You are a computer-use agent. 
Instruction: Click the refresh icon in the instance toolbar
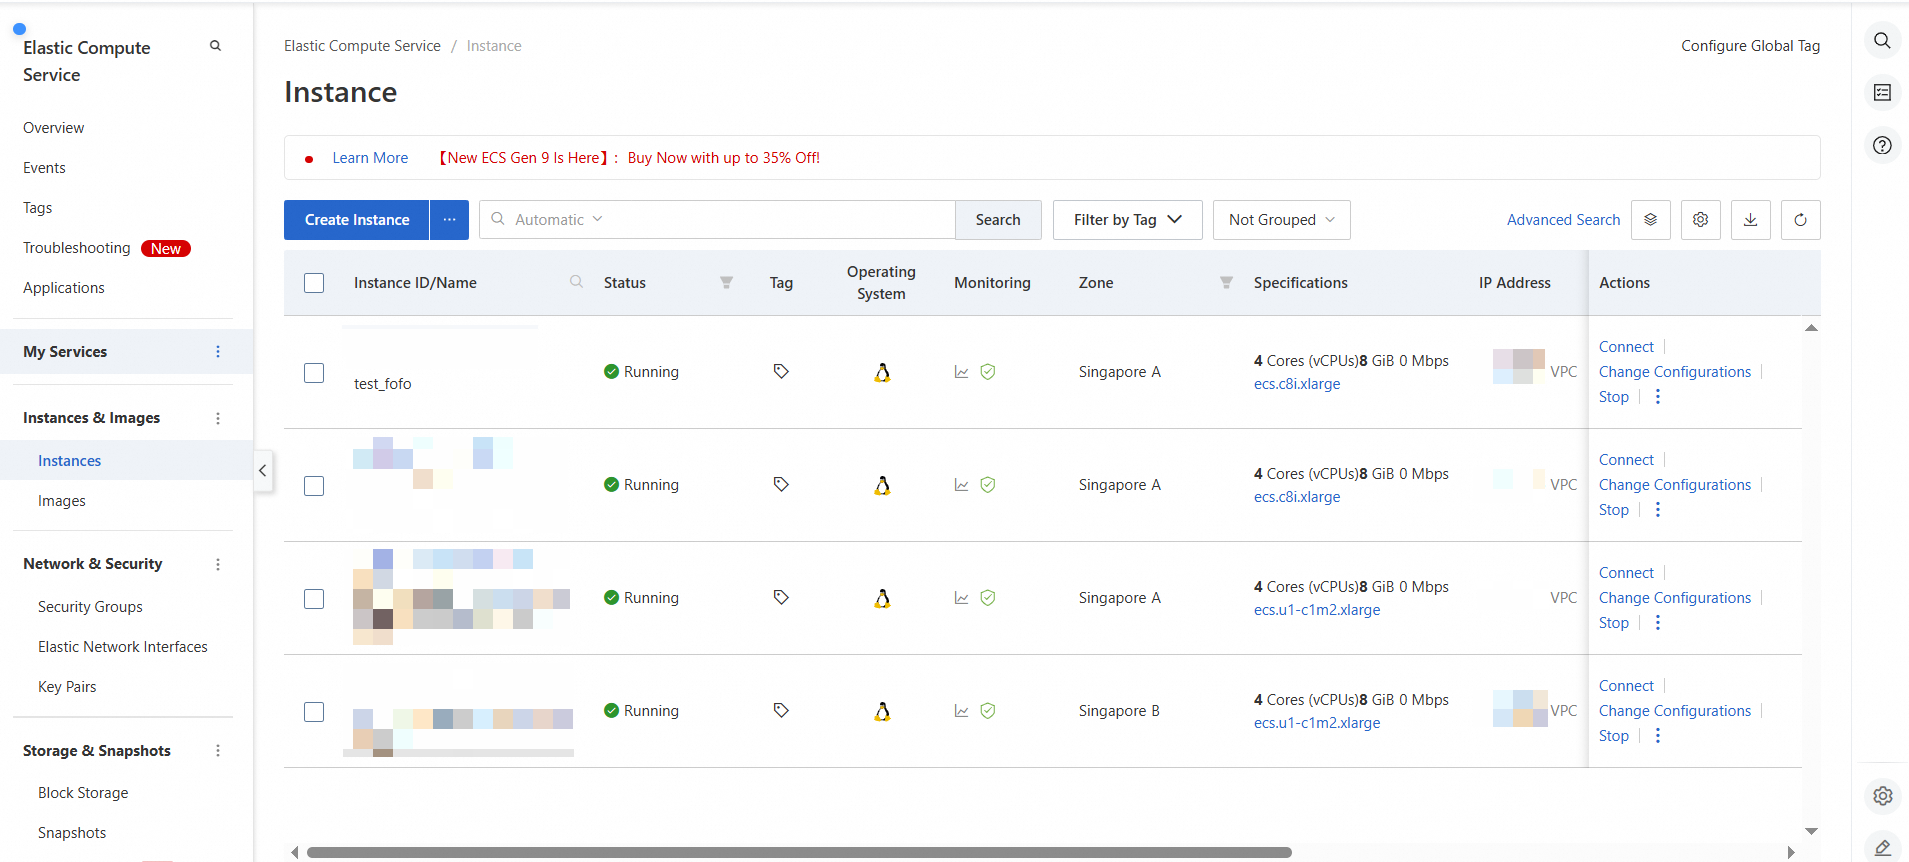(x=1800, y=220)
